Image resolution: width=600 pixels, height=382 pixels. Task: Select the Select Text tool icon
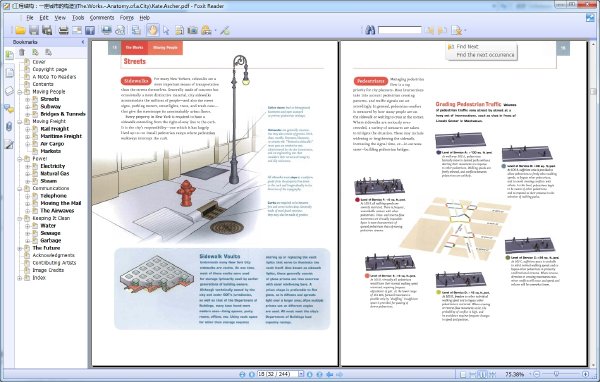pyautogui.click(x=179, y=30)
